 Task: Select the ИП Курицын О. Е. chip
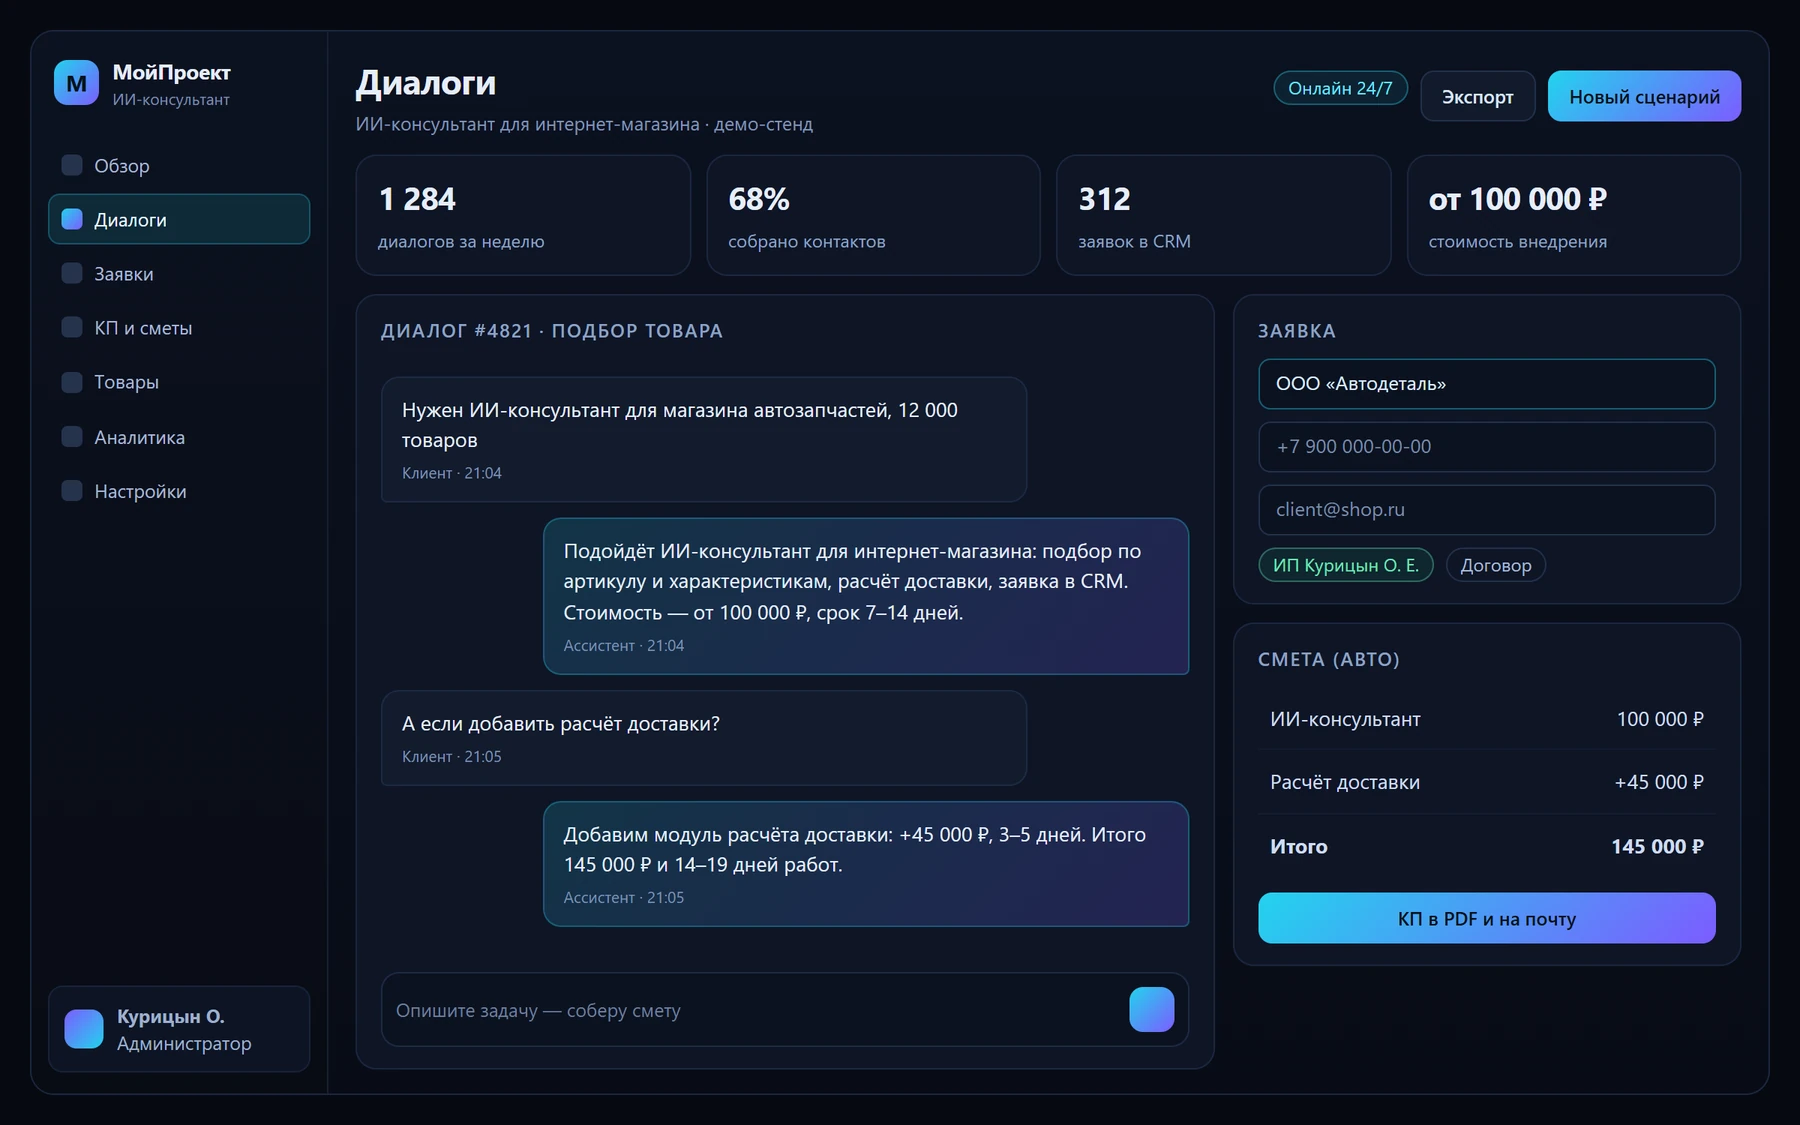[1346, 565]
